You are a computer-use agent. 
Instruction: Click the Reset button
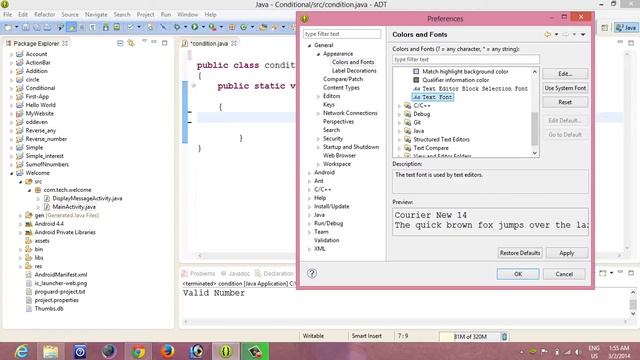coord(565,102)
